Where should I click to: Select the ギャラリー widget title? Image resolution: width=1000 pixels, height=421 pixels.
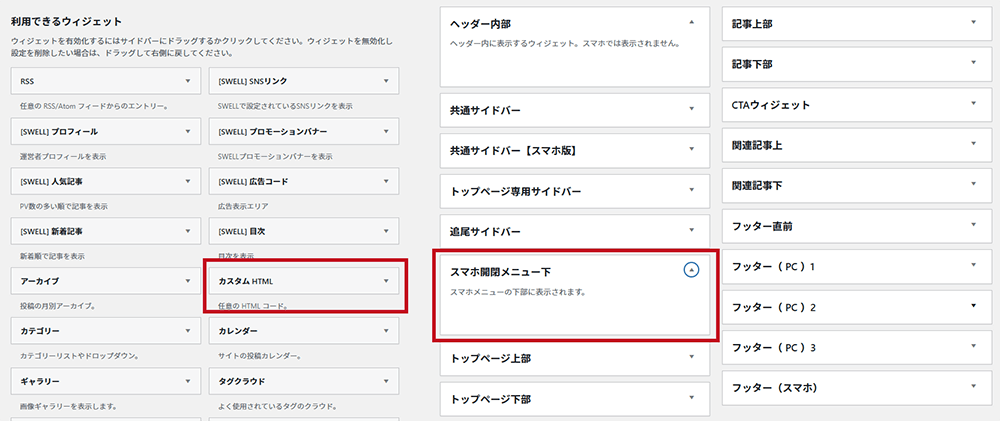click(x=40, y=381)
